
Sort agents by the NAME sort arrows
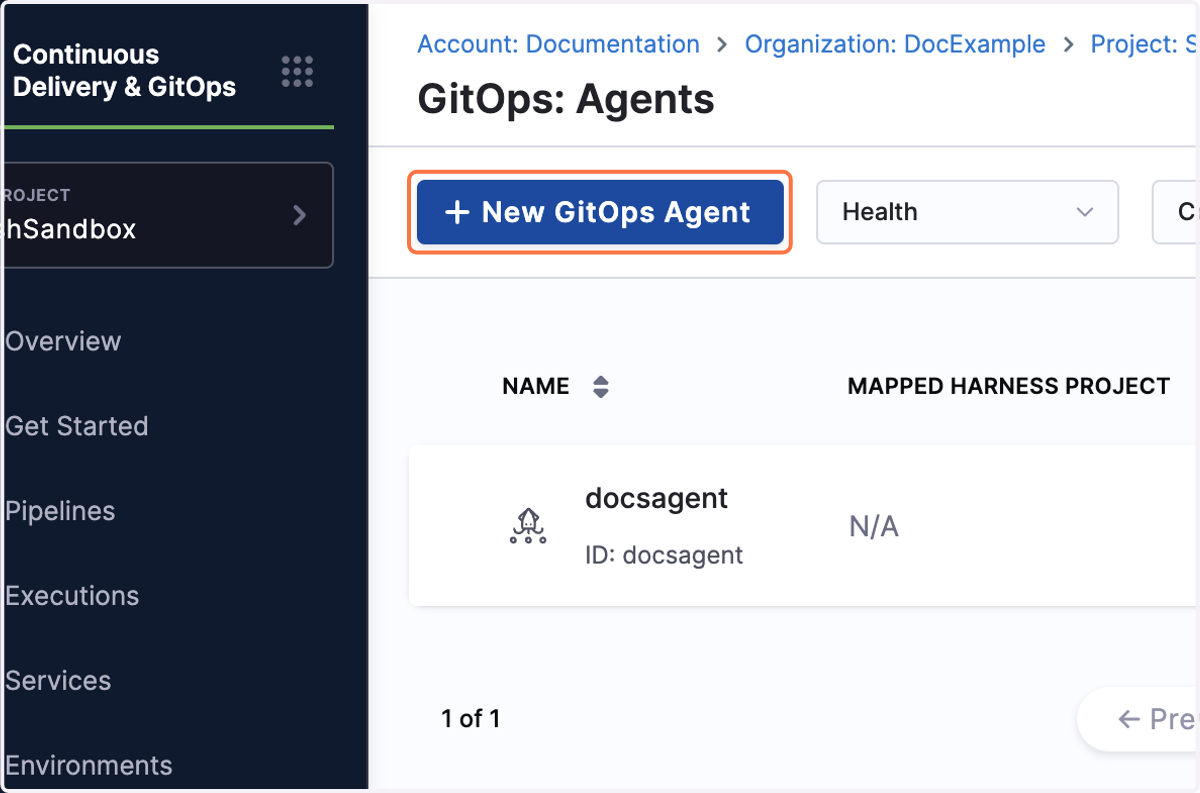coord(600,387)
